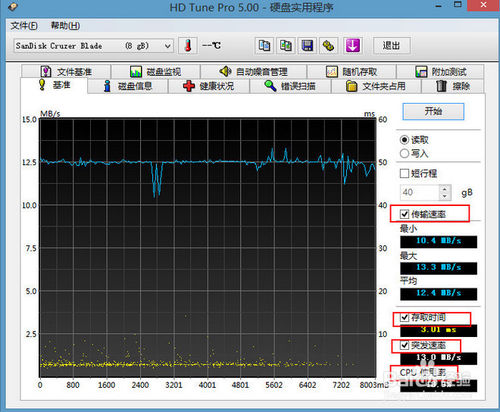Switch to the 错误扫描 tab

290,86
